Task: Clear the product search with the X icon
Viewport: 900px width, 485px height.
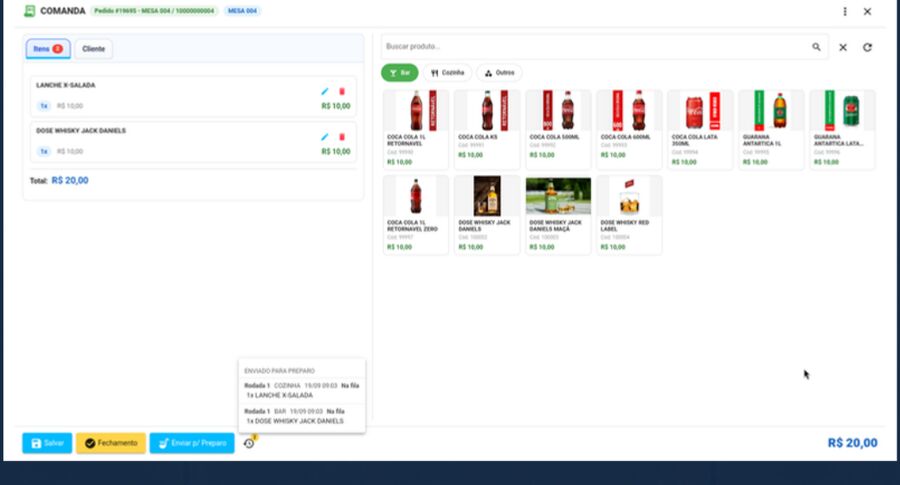Action: tap(843, 47)
